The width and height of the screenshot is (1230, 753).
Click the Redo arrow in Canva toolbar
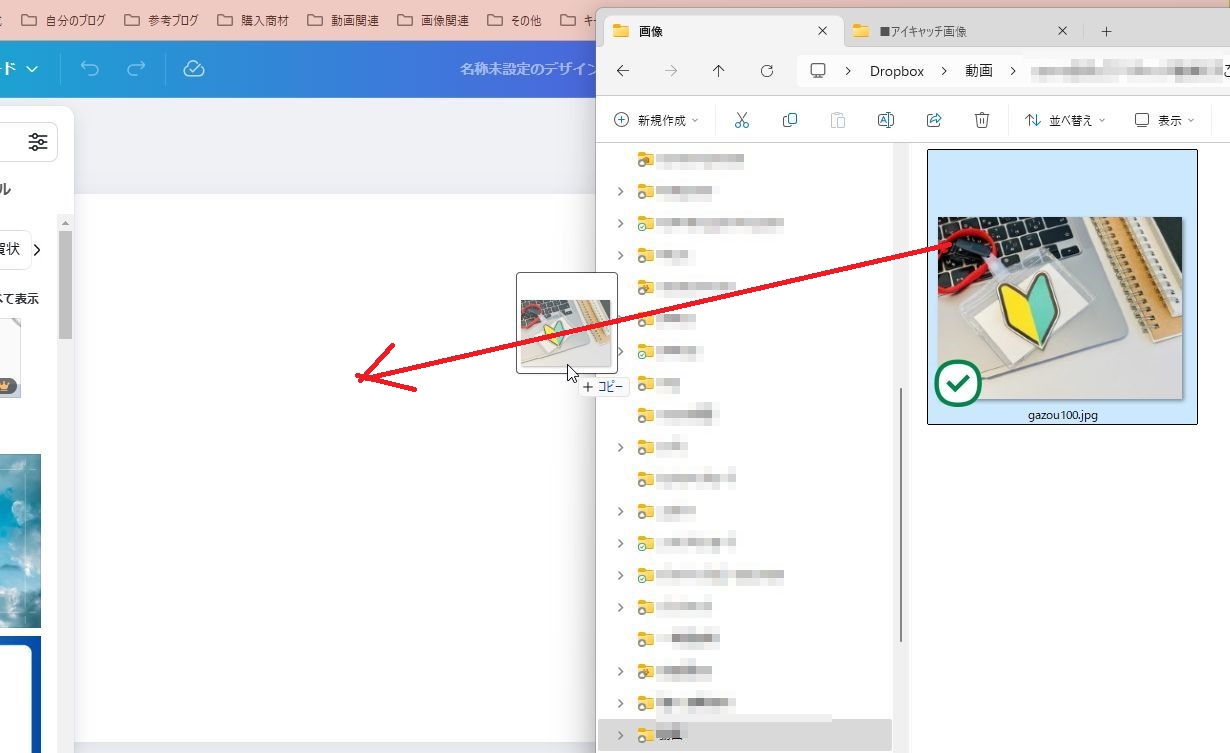pos(136,69)
